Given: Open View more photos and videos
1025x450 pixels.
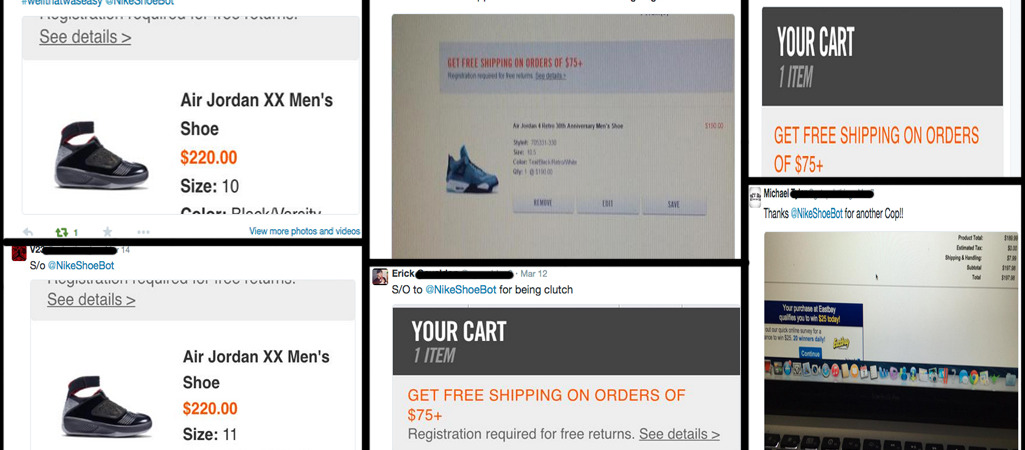Looking at the screenshot, I should pyautogui.click(x=304, y=231).
